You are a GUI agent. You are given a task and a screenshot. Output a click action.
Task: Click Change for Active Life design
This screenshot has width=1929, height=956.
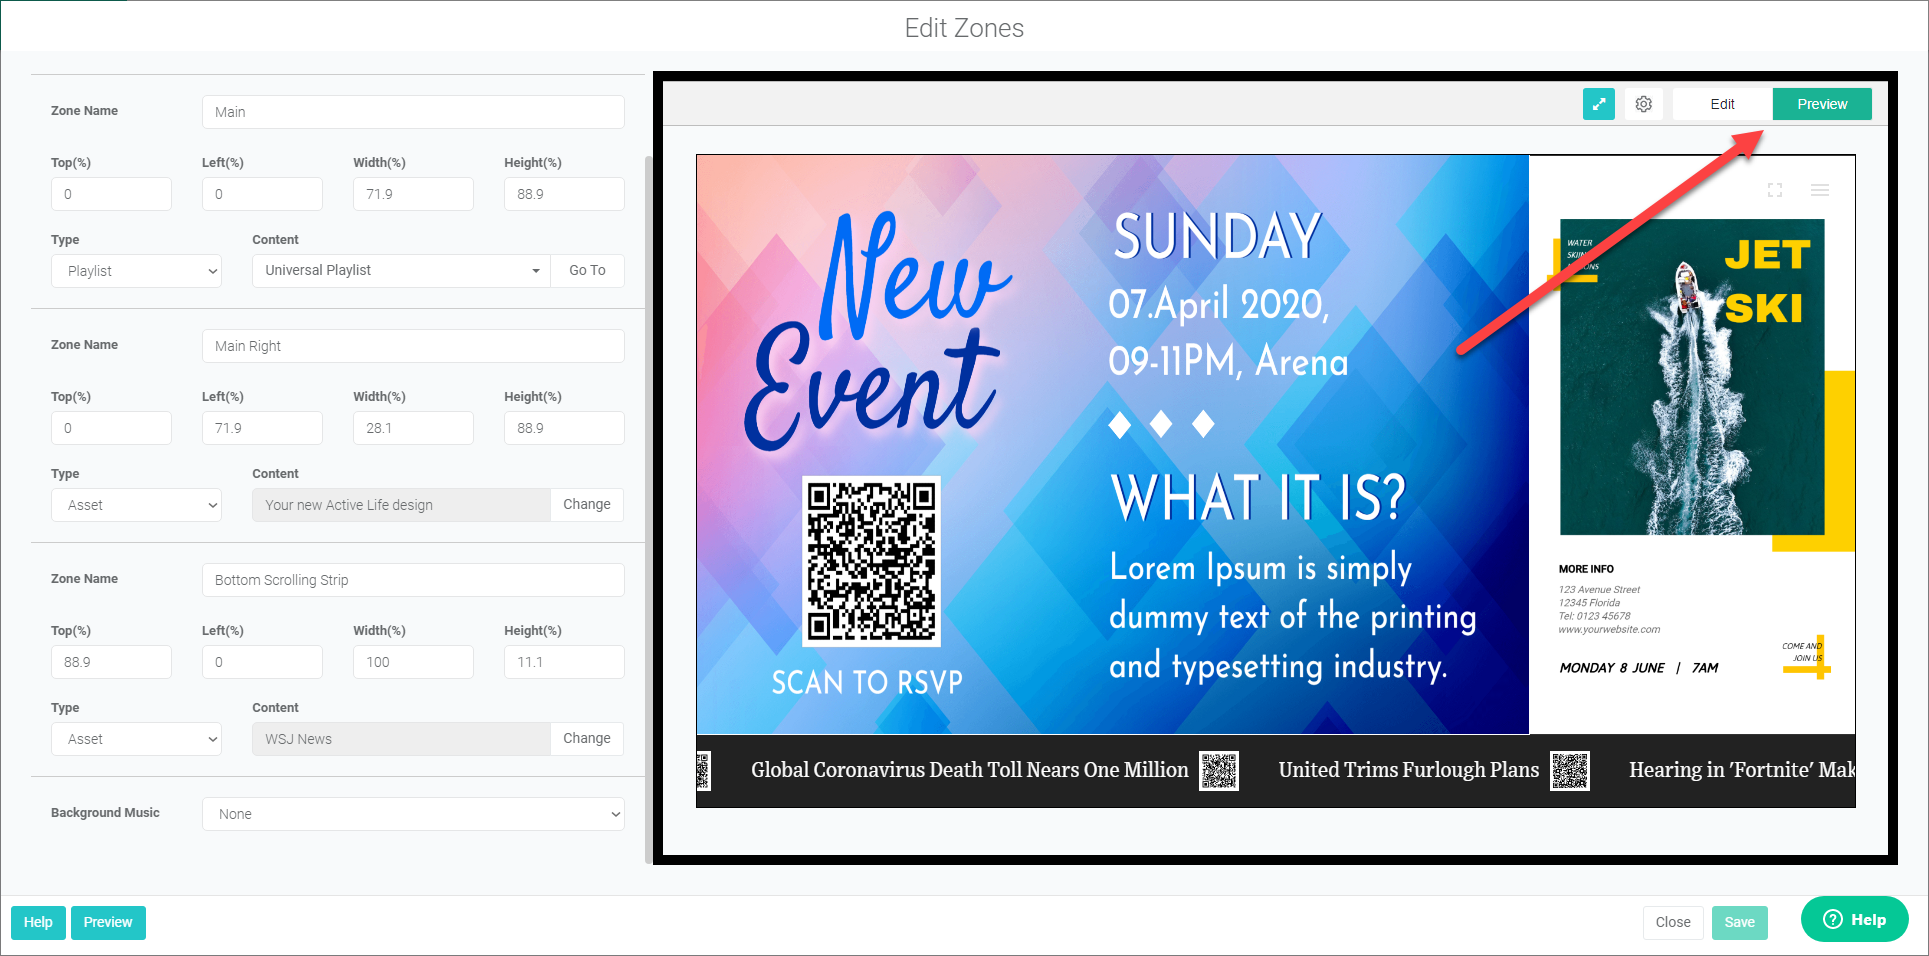point(587,505)
